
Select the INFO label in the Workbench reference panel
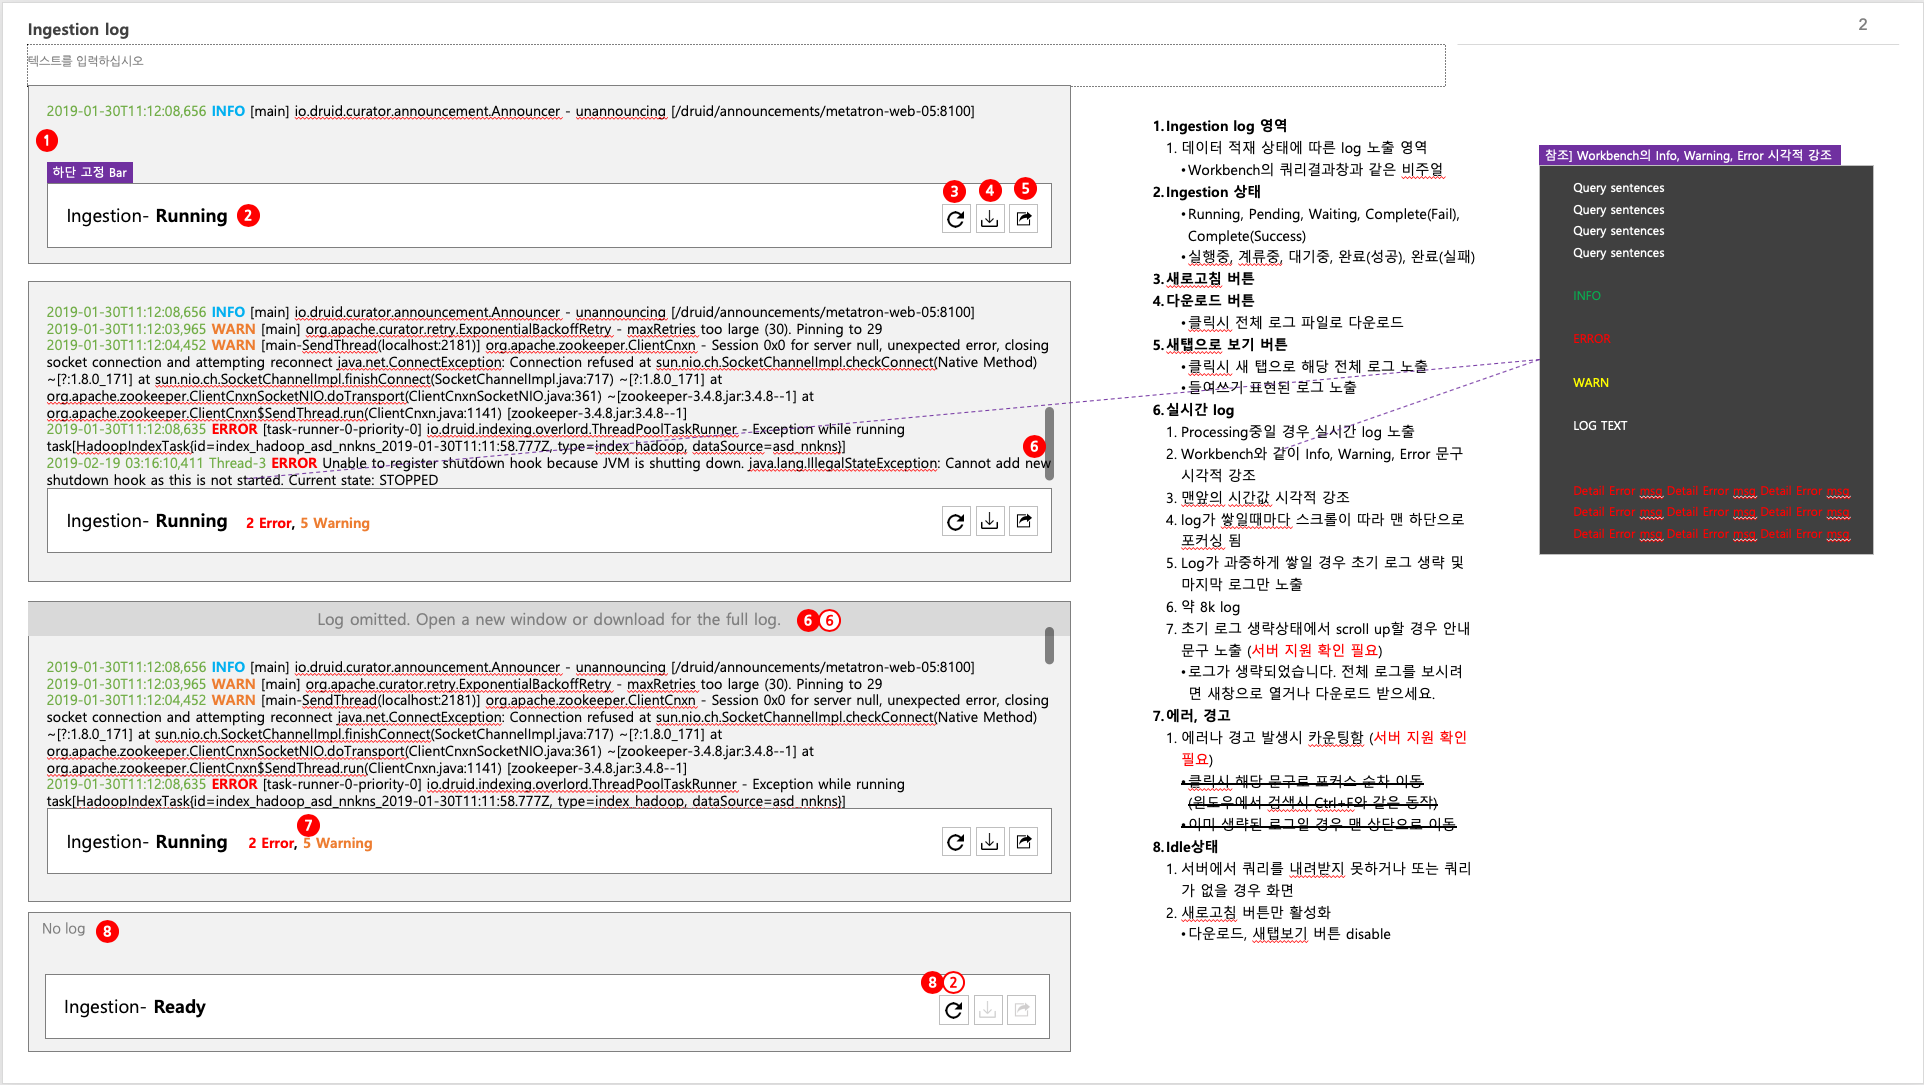[1586, 295]
